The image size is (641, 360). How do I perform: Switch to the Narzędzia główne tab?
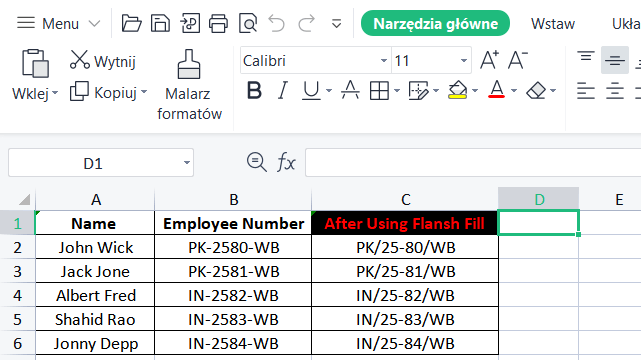click(x=435, y=23)
